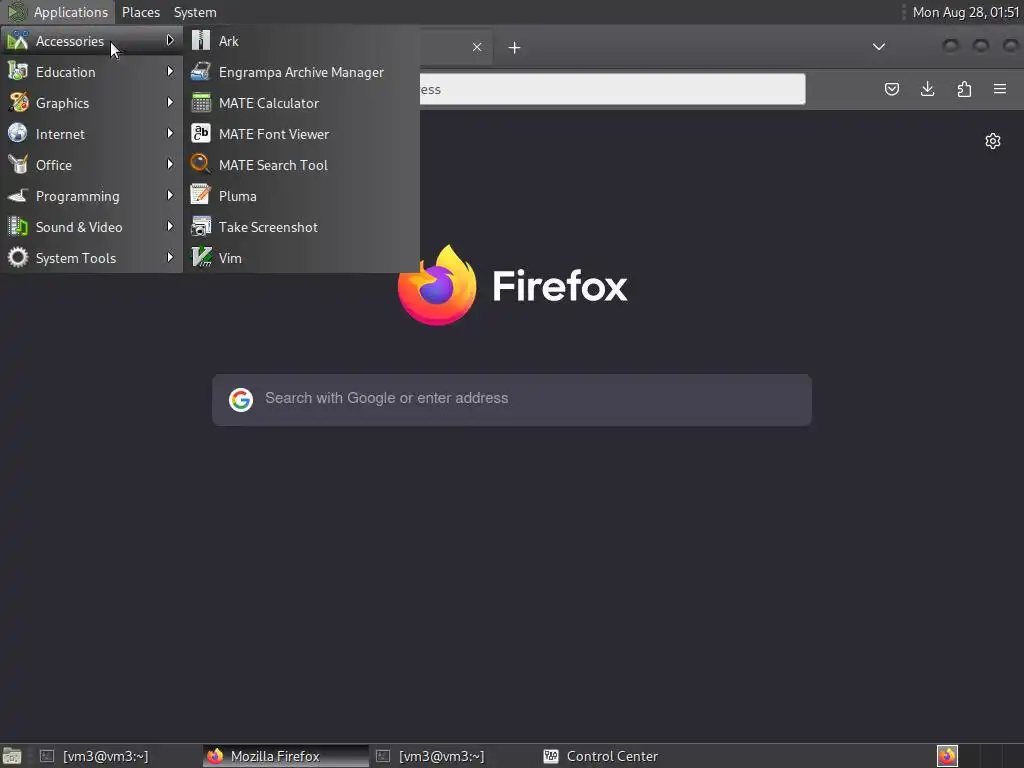1024x768 pixels.
Task: Click the Education category icon
Action: 18,71
